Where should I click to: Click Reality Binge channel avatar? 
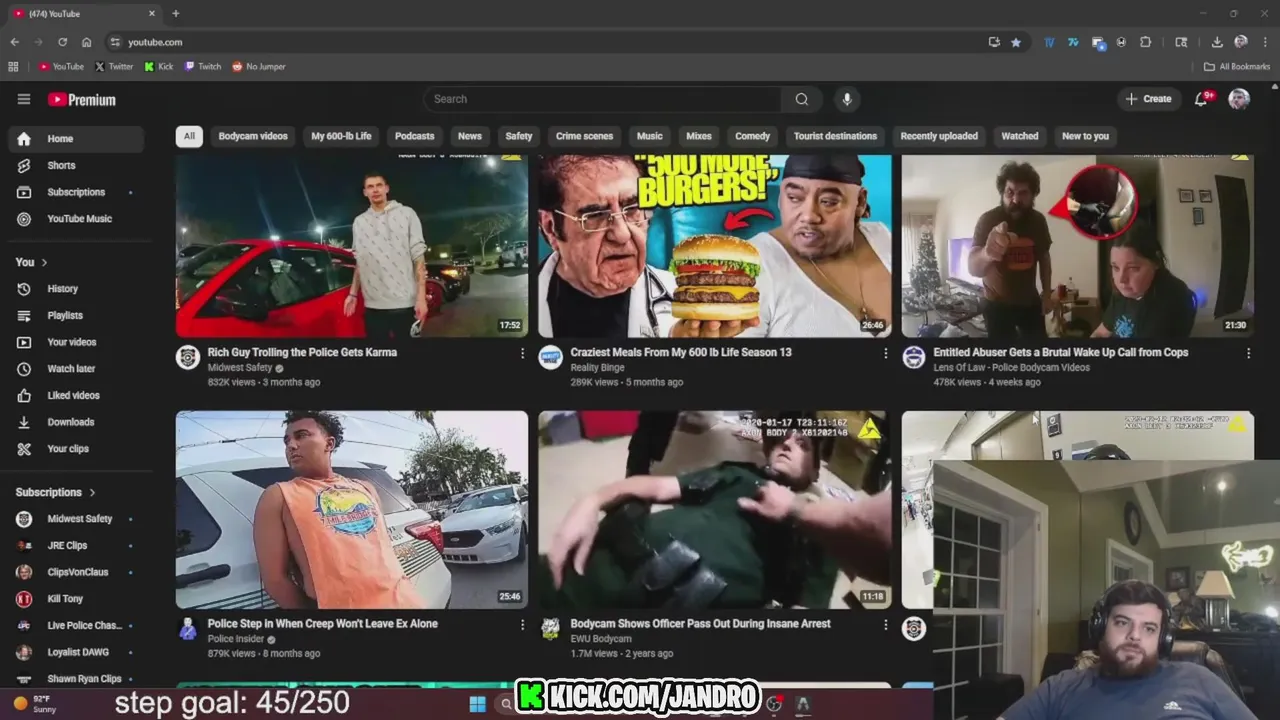click(551, 358)
